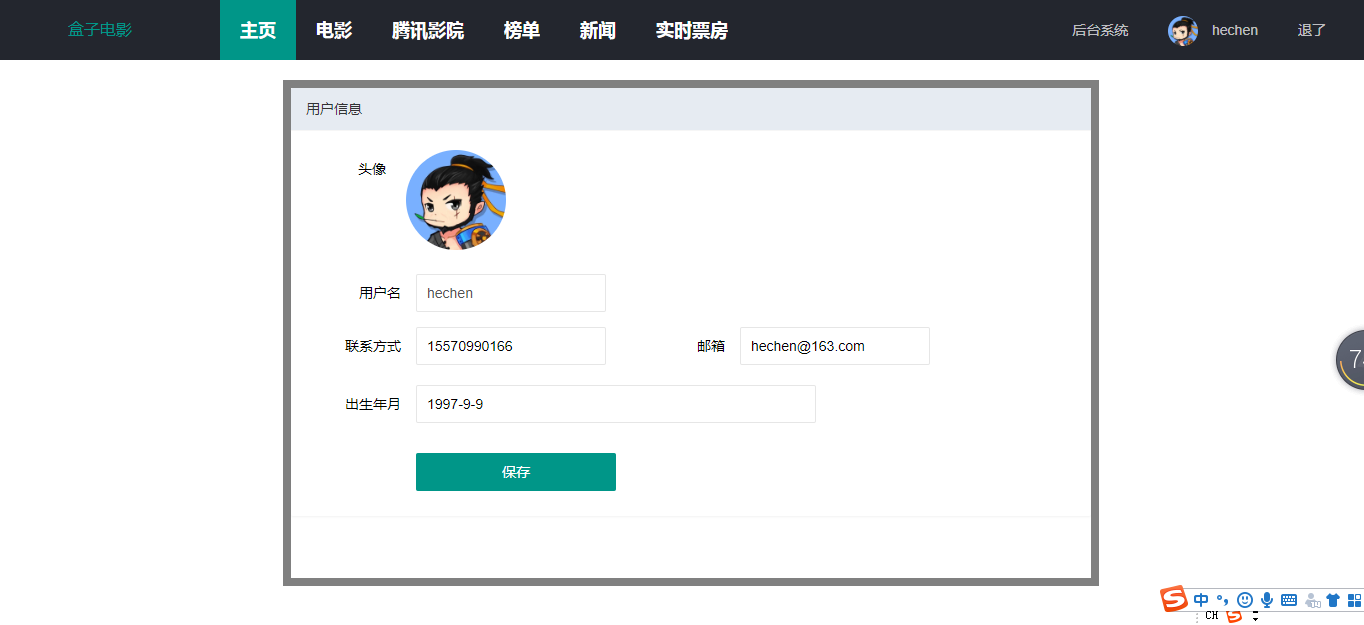Click the 出生年月 label
This screenshot has width=1364, height=625.
point(373,404)
